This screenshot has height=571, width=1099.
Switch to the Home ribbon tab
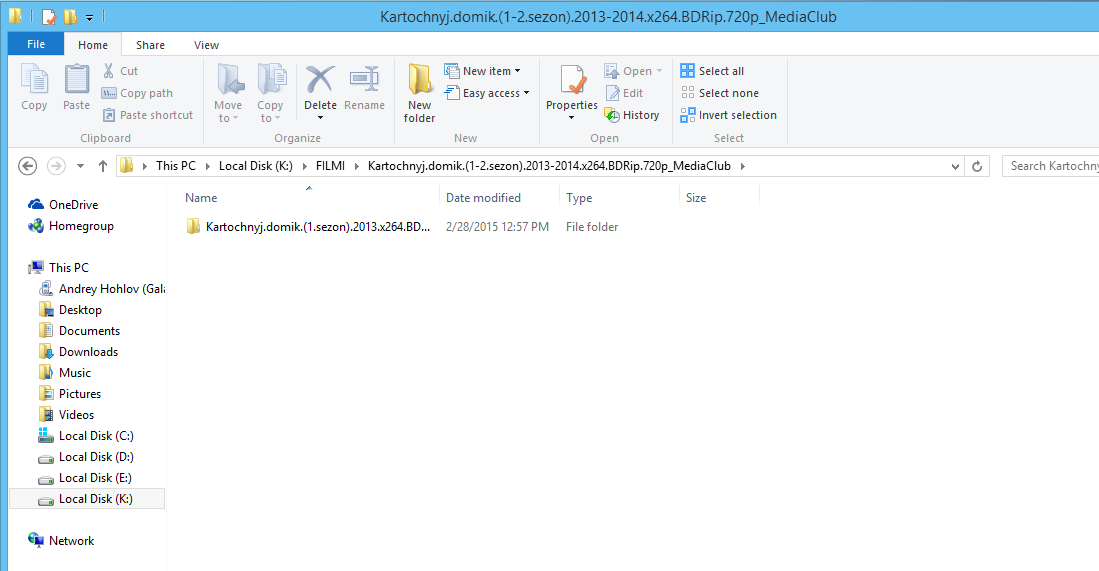pos(93,45)
